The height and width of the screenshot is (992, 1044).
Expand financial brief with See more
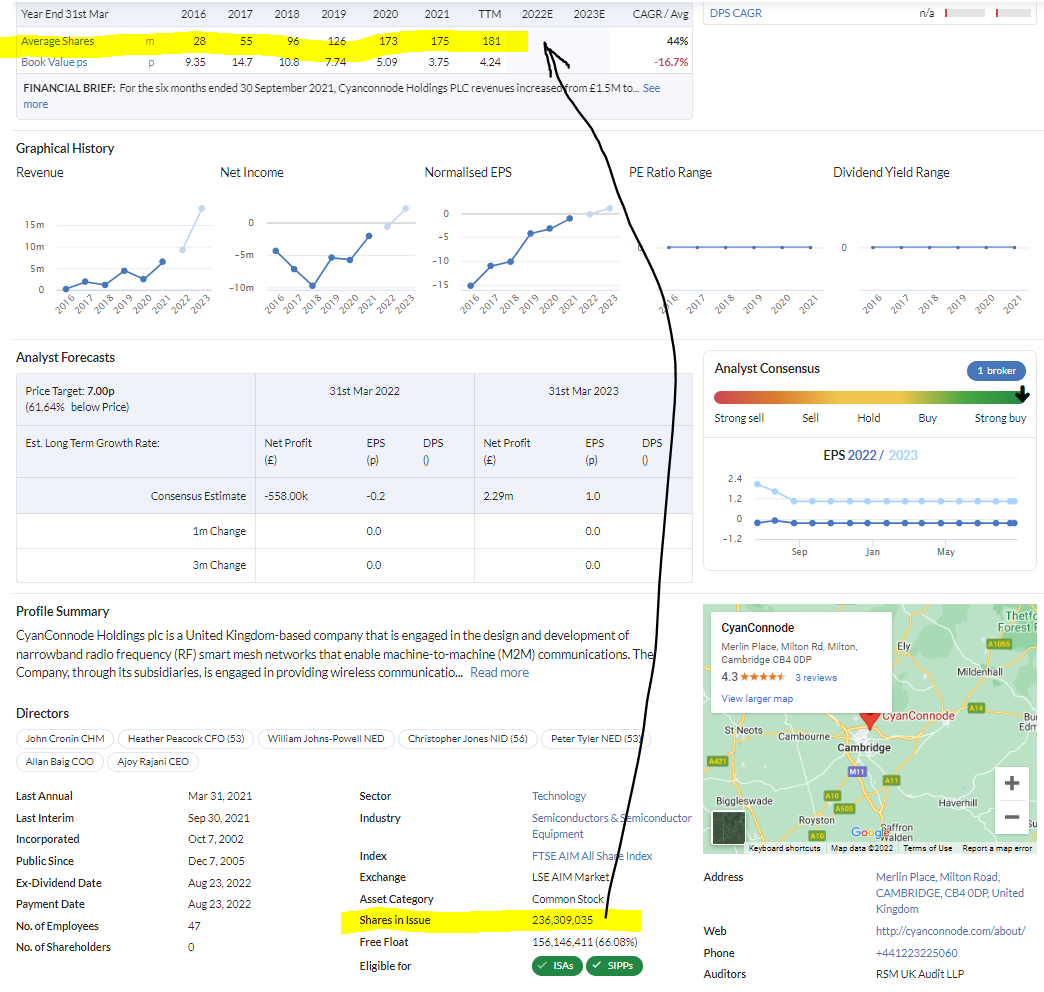tap(651, 88)
